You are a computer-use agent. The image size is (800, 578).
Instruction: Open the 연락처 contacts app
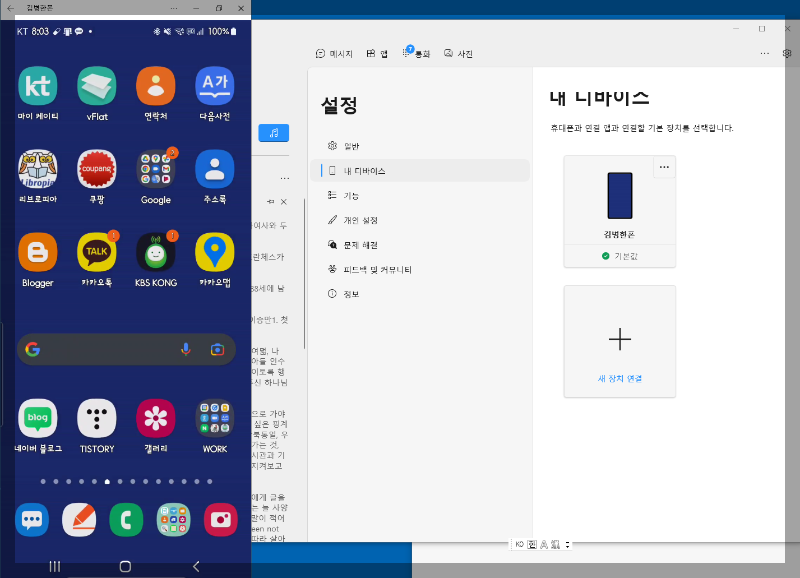[x=156, y=86]
